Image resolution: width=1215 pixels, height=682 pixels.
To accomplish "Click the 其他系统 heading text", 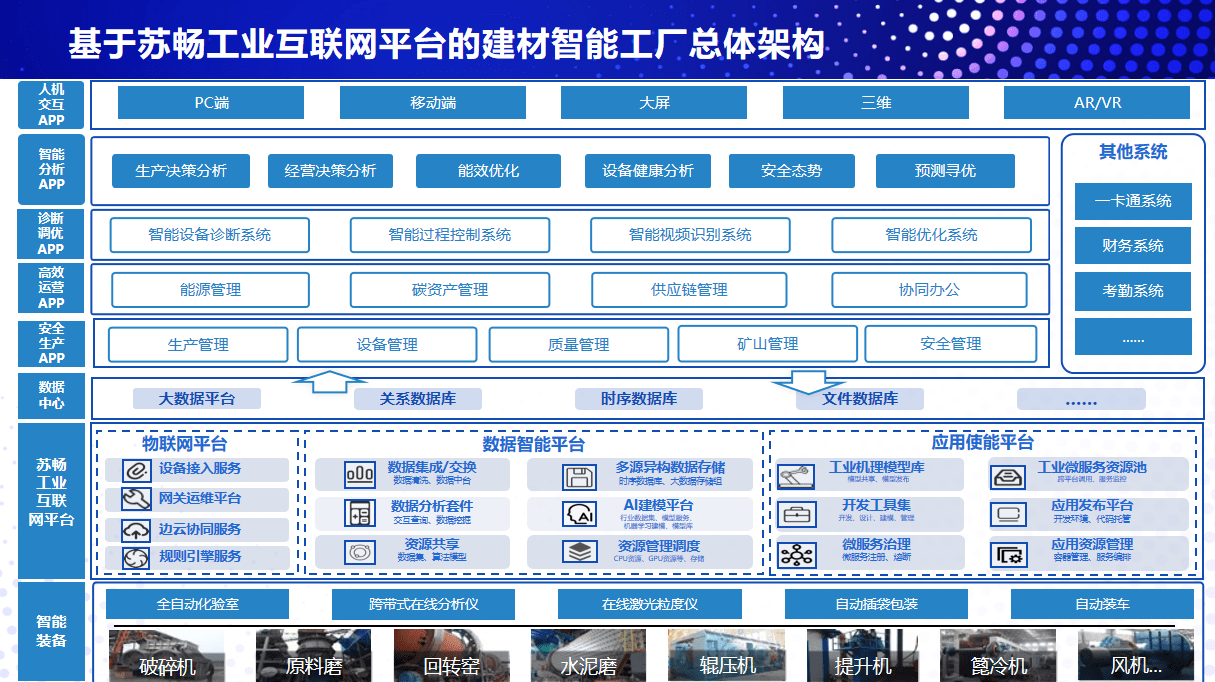I will tap(1133, 153).
